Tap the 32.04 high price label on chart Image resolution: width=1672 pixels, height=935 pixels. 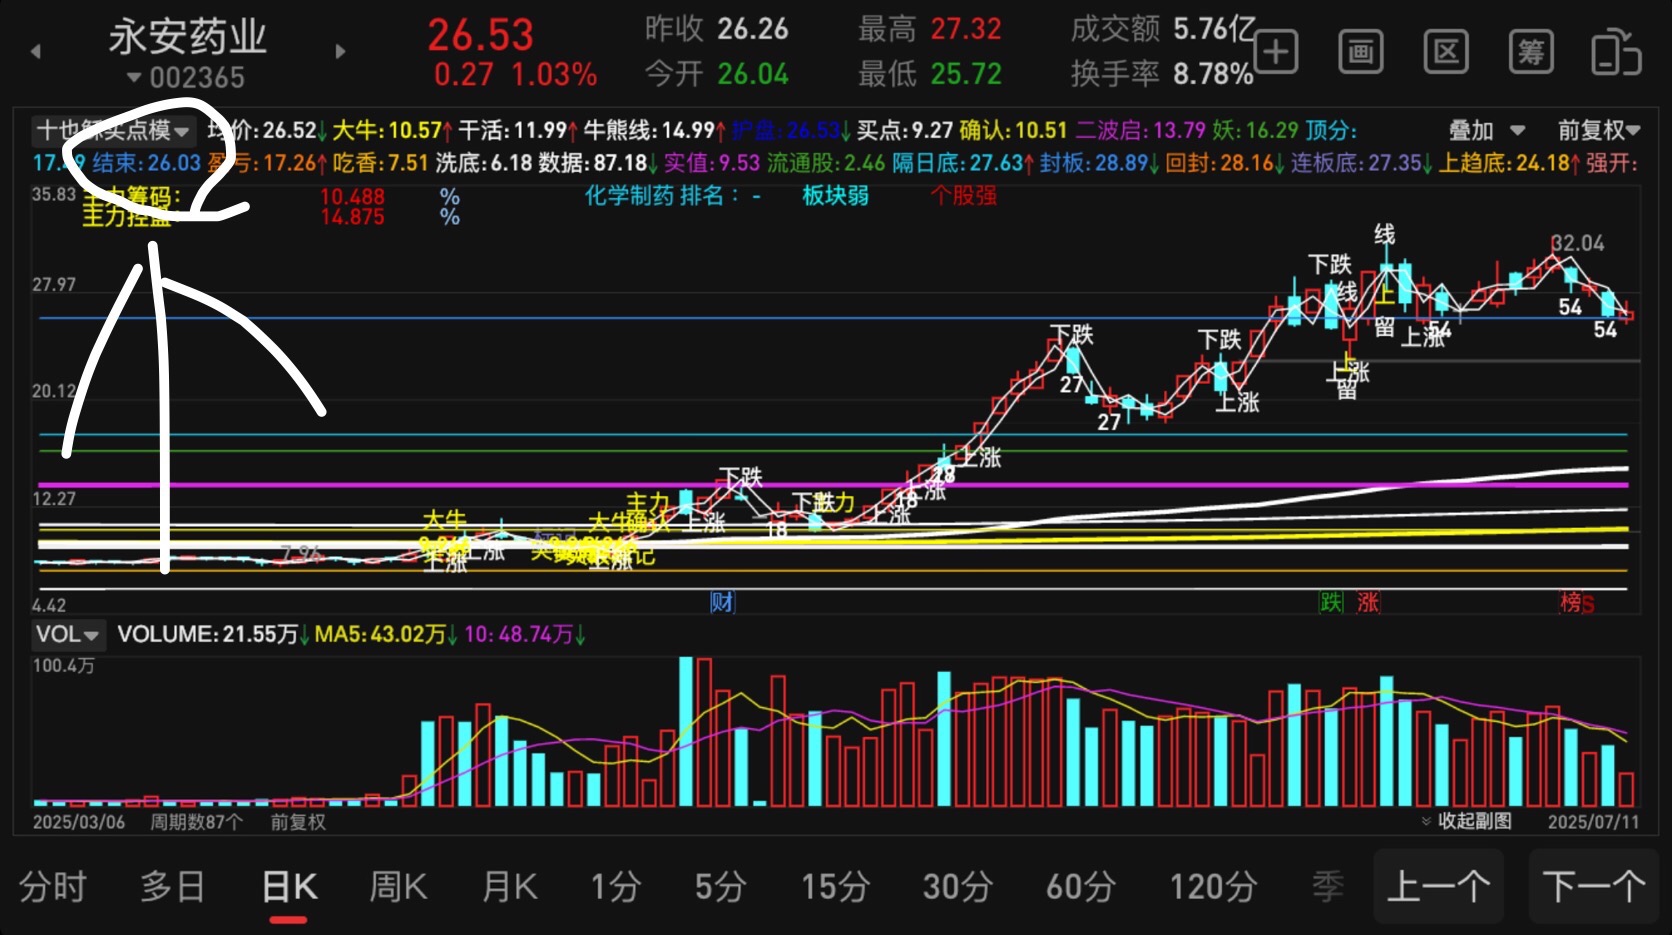(x=1578, y=244)
